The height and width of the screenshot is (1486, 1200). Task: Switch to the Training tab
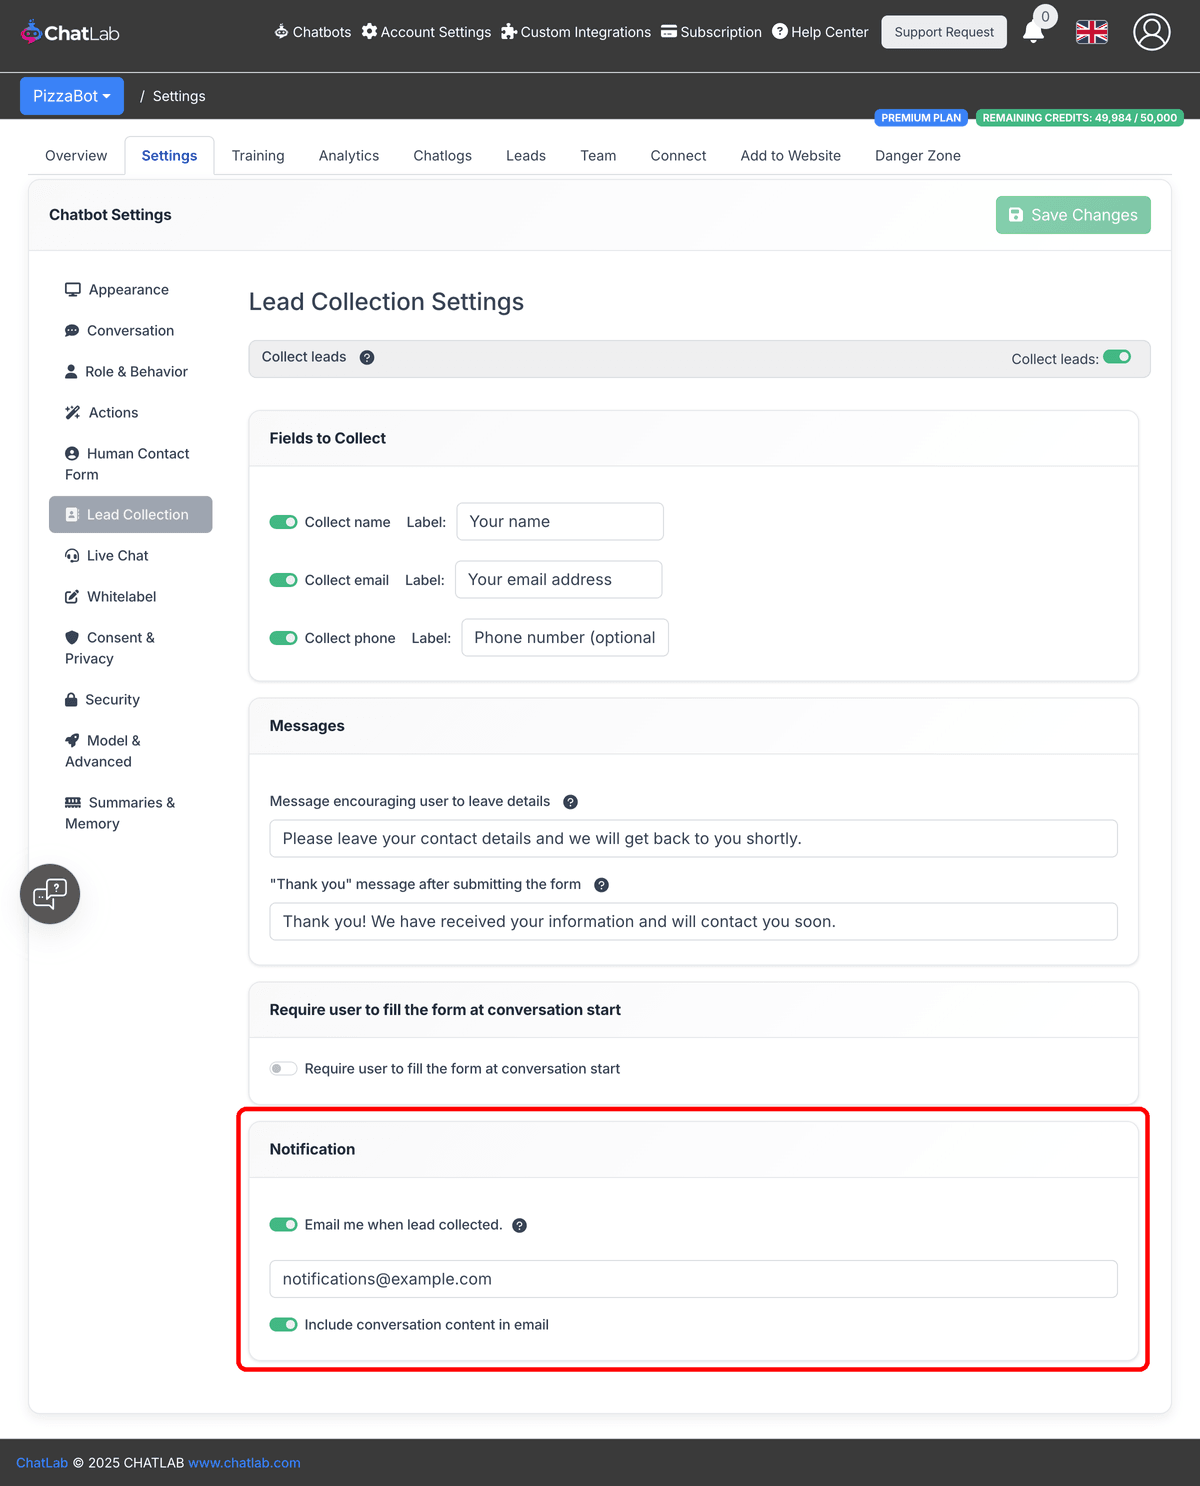(258, 156)
